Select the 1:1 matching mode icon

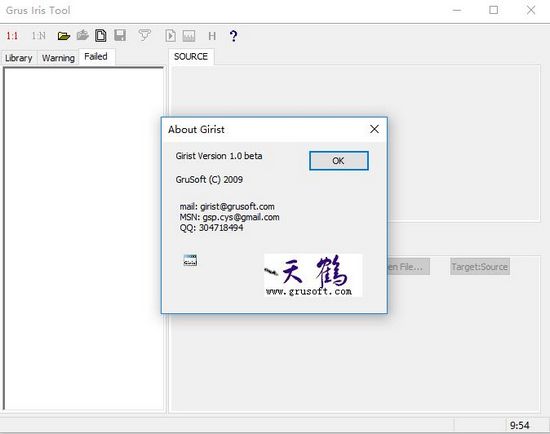point(12,36)
